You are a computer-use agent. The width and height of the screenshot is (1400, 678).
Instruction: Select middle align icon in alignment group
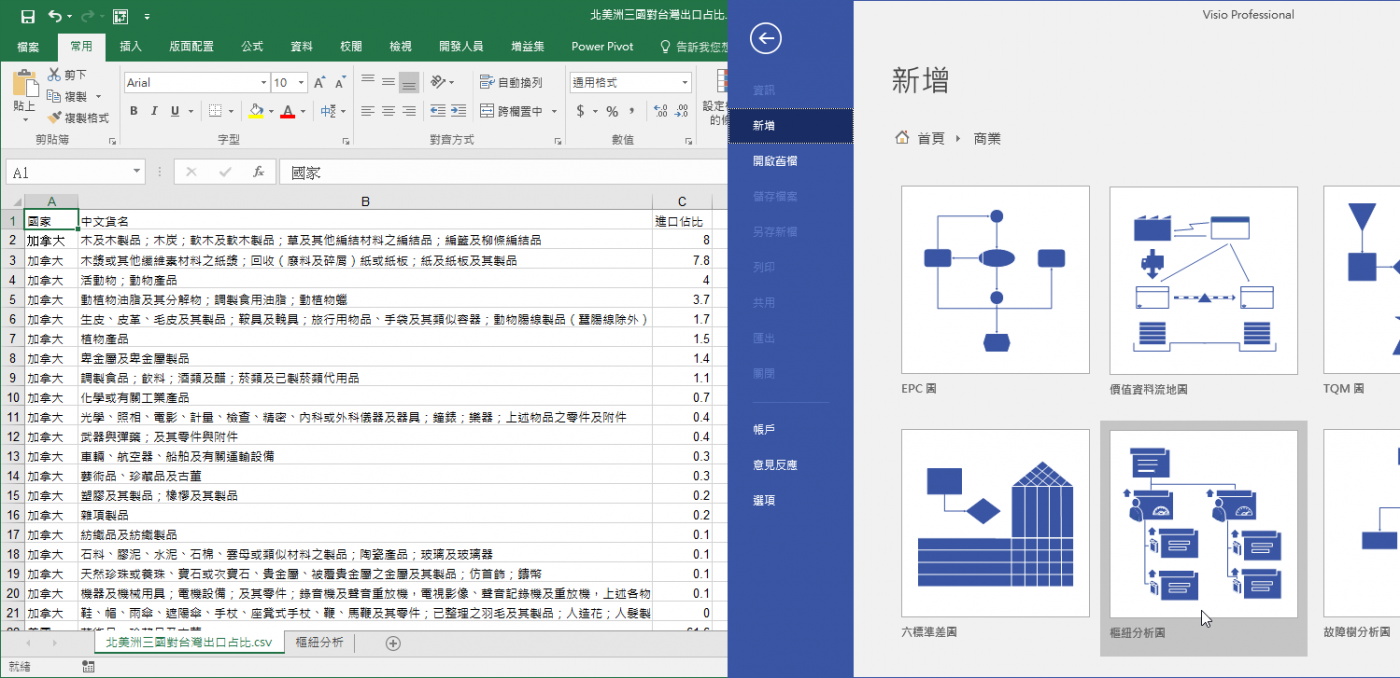(388, 82)
